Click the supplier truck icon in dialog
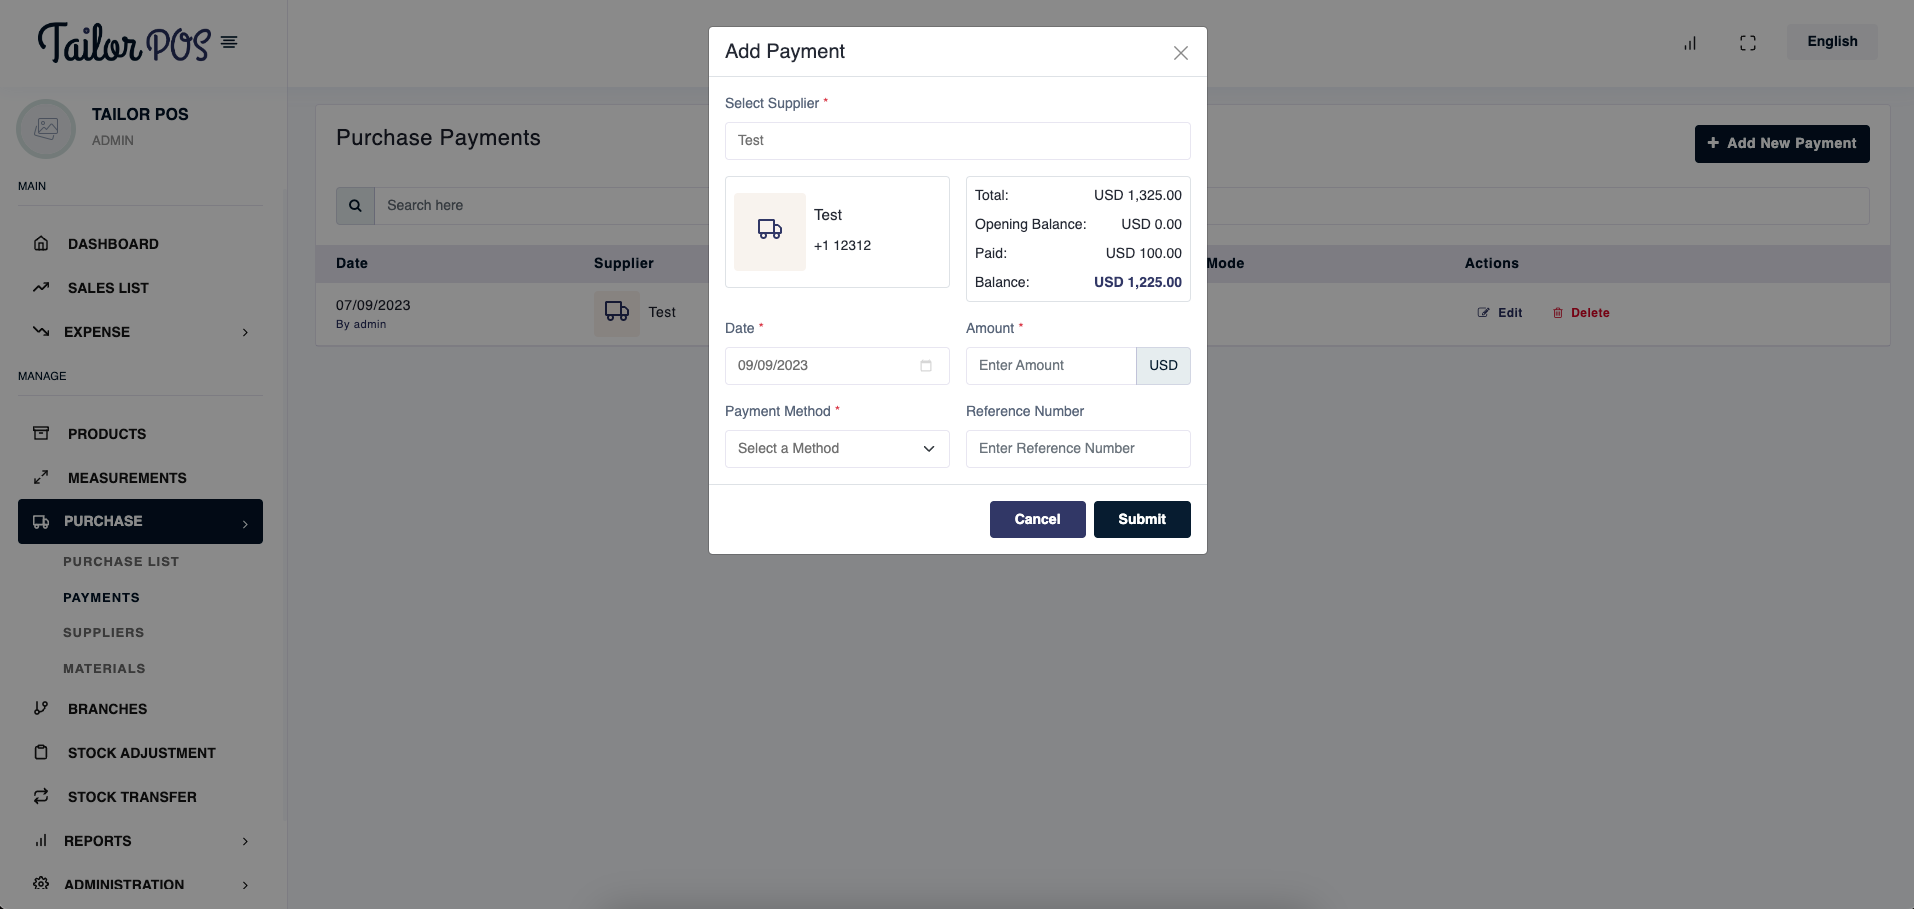 (x=769, y=231)
